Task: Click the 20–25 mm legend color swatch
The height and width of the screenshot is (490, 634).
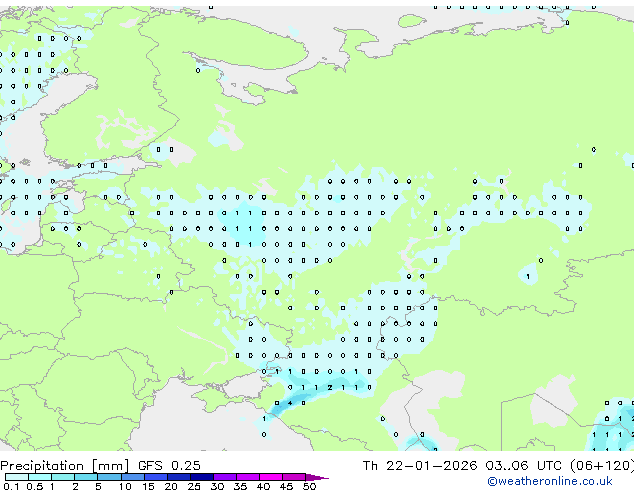Action: [x=178, y=477]
